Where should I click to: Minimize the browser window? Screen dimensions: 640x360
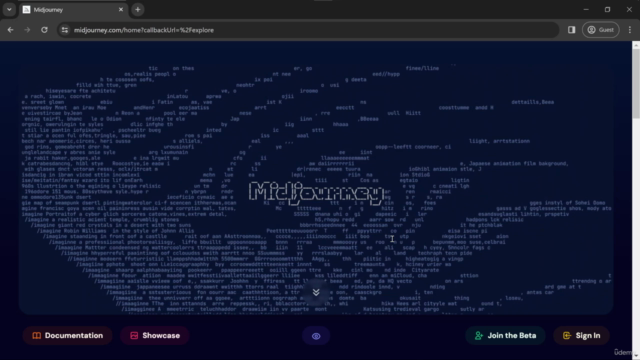[586, 9]
